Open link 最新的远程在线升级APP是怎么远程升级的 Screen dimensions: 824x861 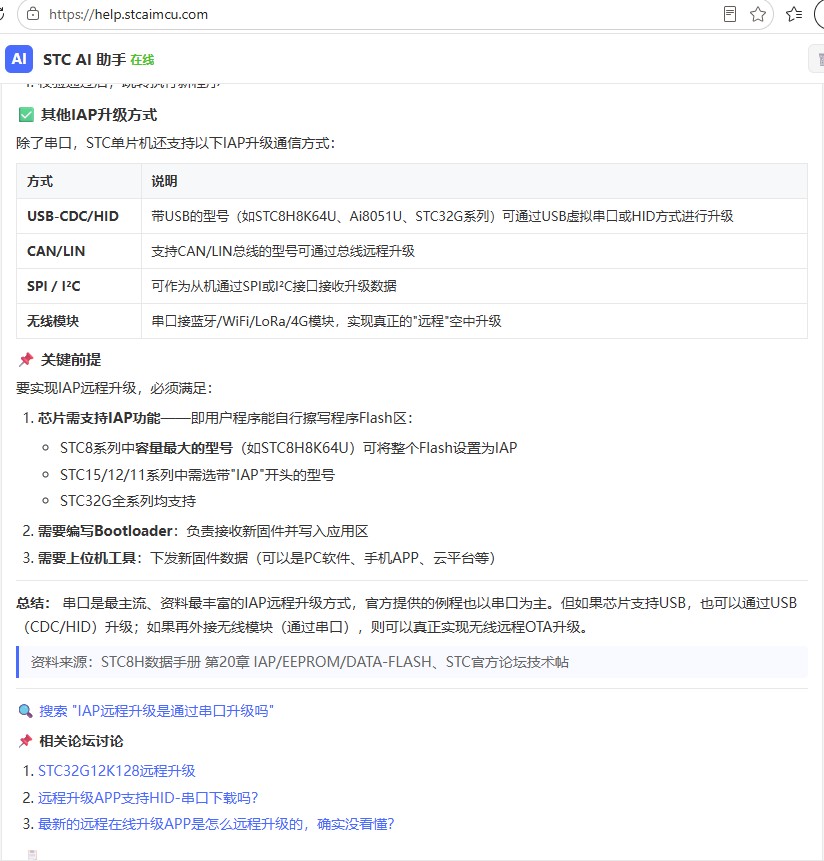coord(216,824)
